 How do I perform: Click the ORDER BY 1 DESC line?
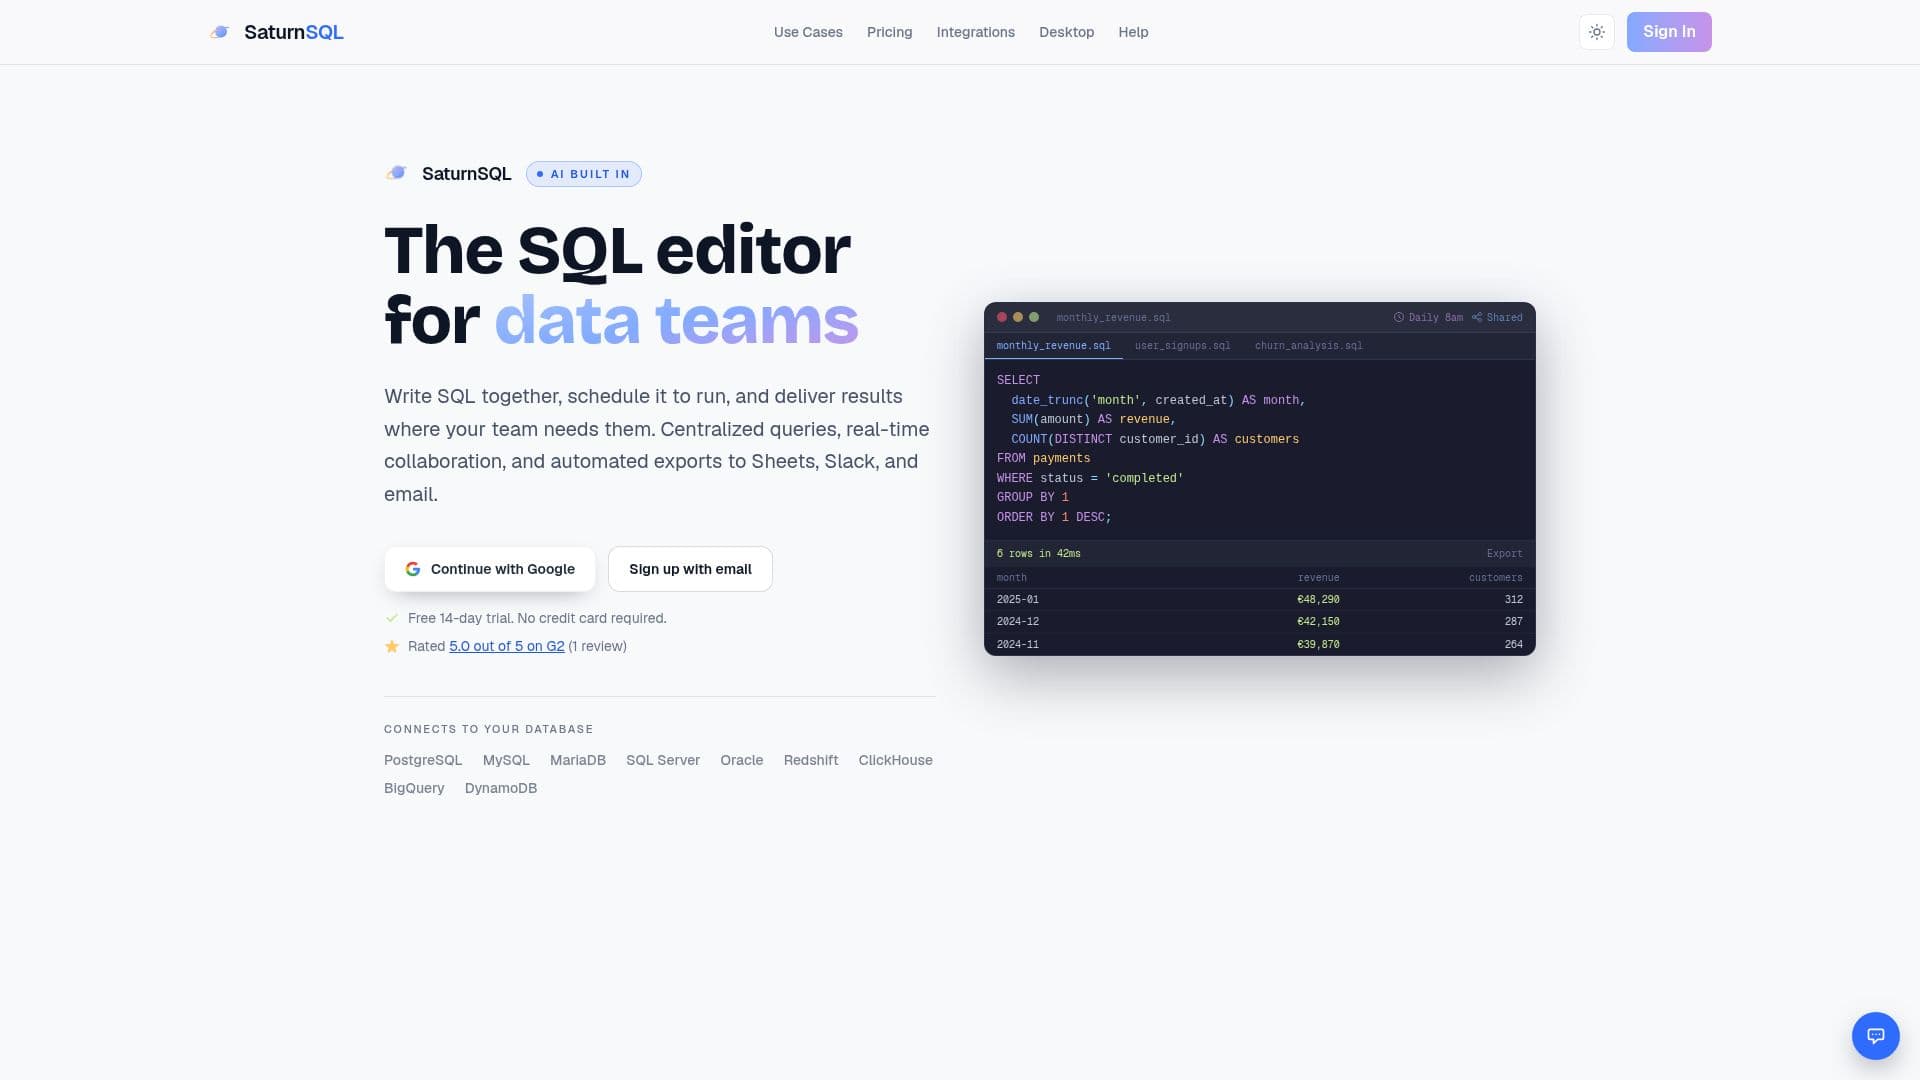[1054, 517]
